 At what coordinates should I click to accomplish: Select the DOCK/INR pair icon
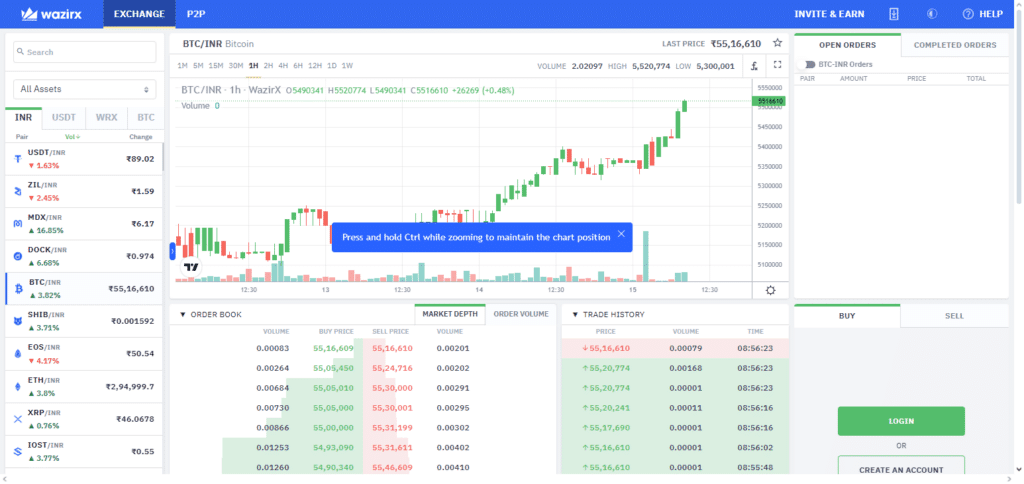point(18,256)
